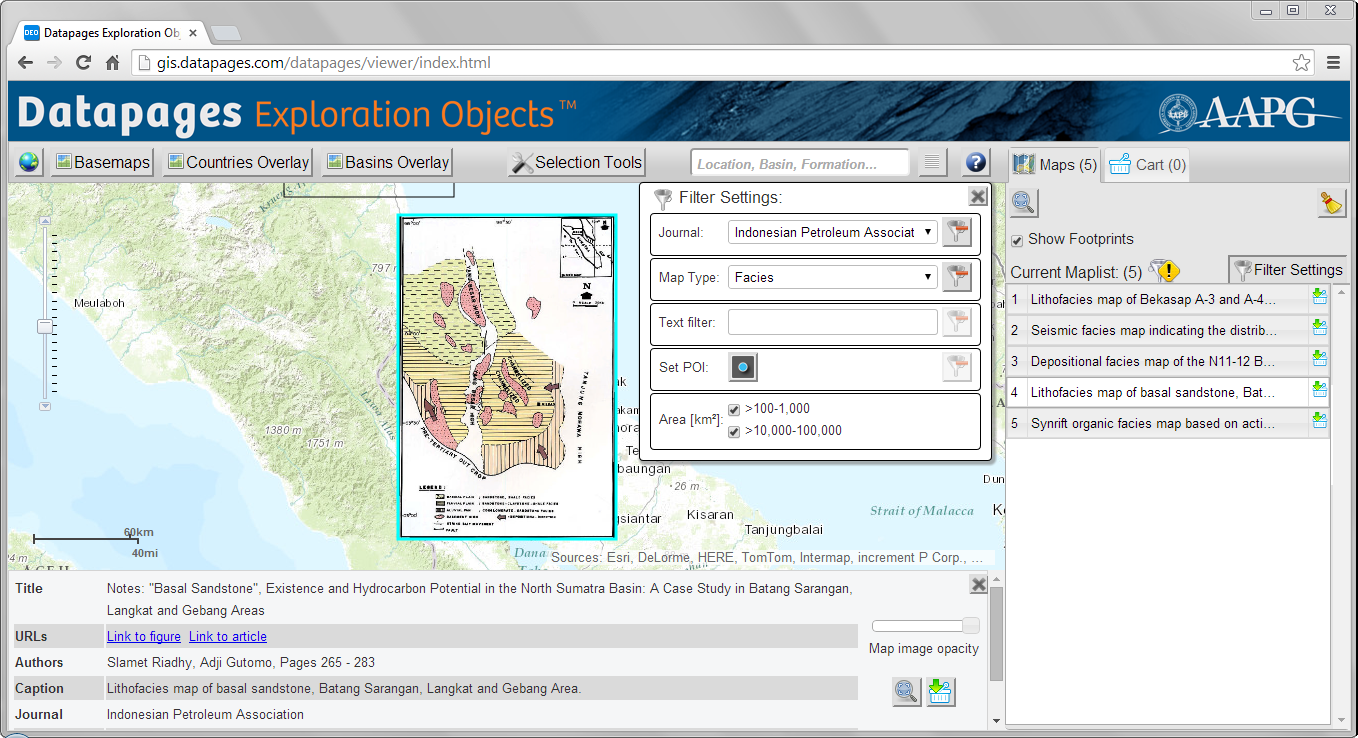
Task: Switch to the Maps (5) tab
Action: tap(1055, 164)
